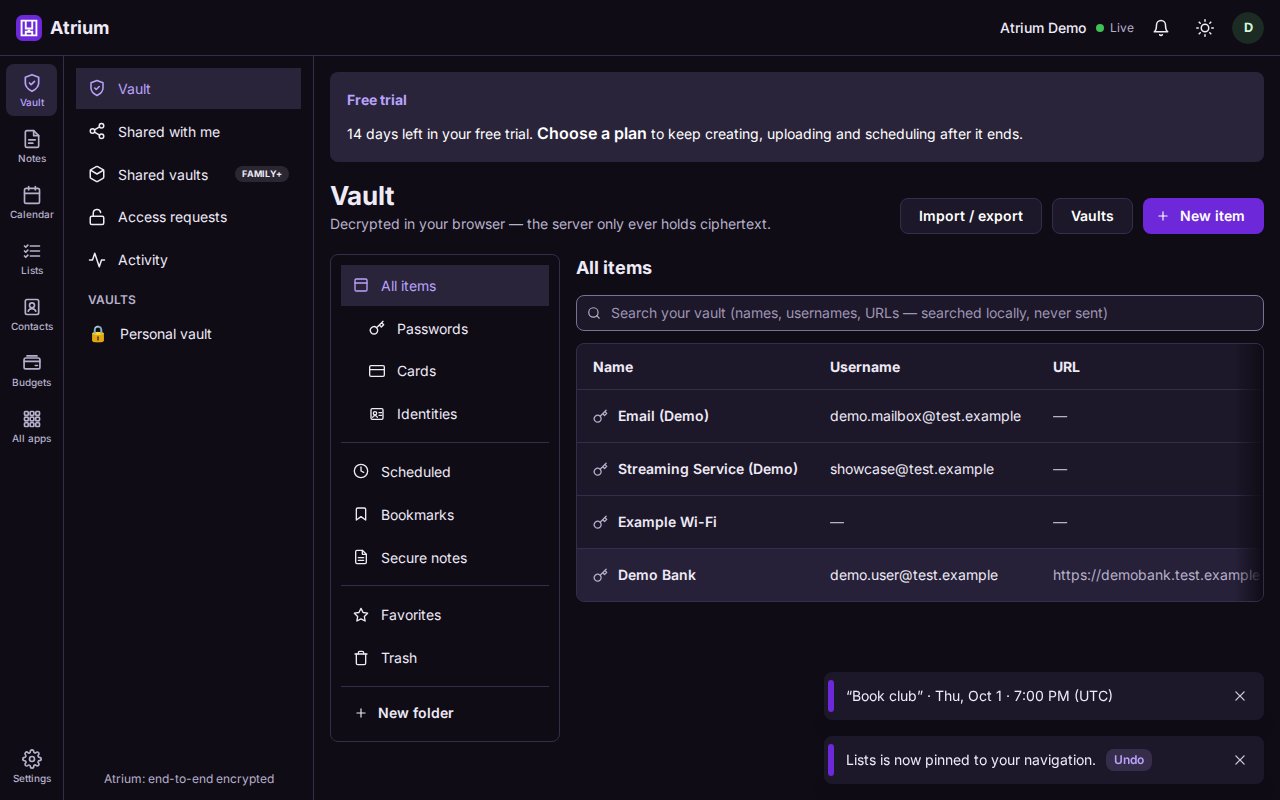Image resolution: width=1280 pixels, height=800 pixels.
Task: Open Notes app in left rail
Action: coord(32,146)
